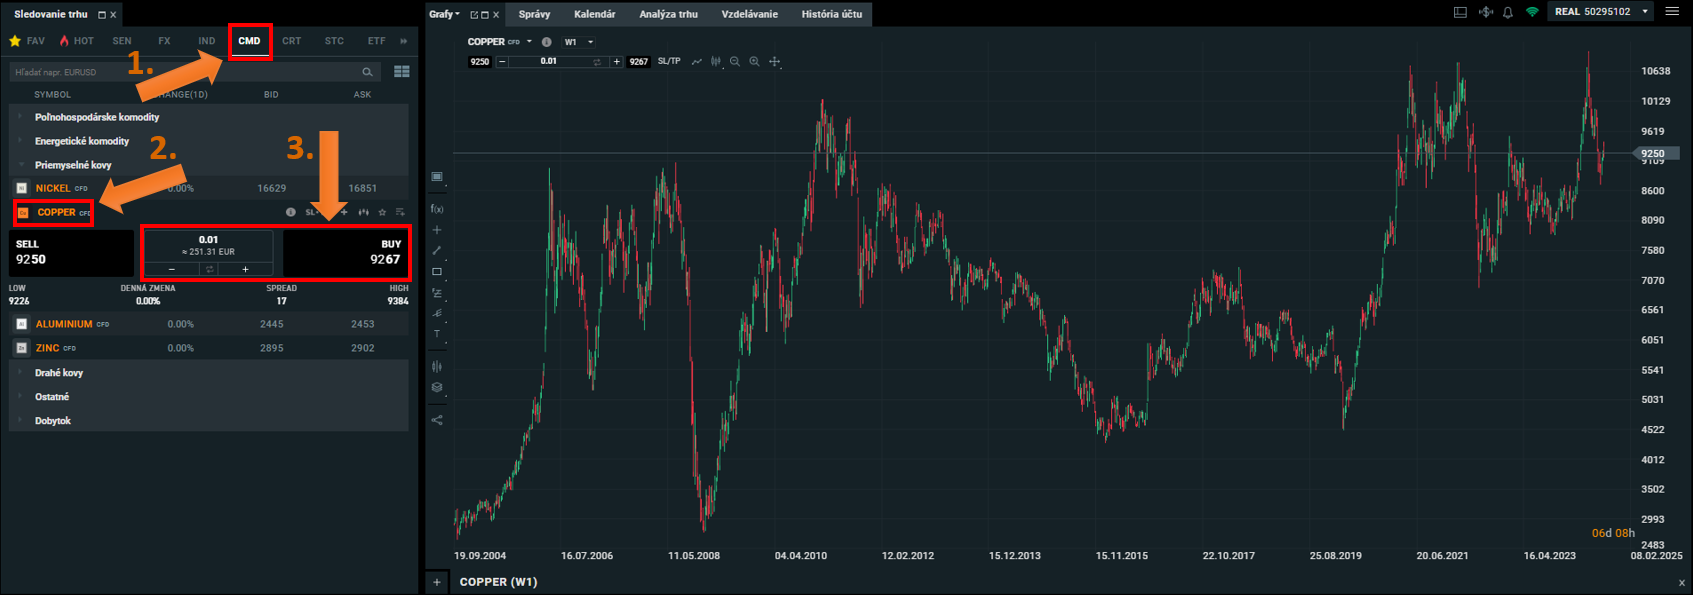Zoom out of the COPPER chart
Screen dimensions: 1693x595
tap(735, 62)
